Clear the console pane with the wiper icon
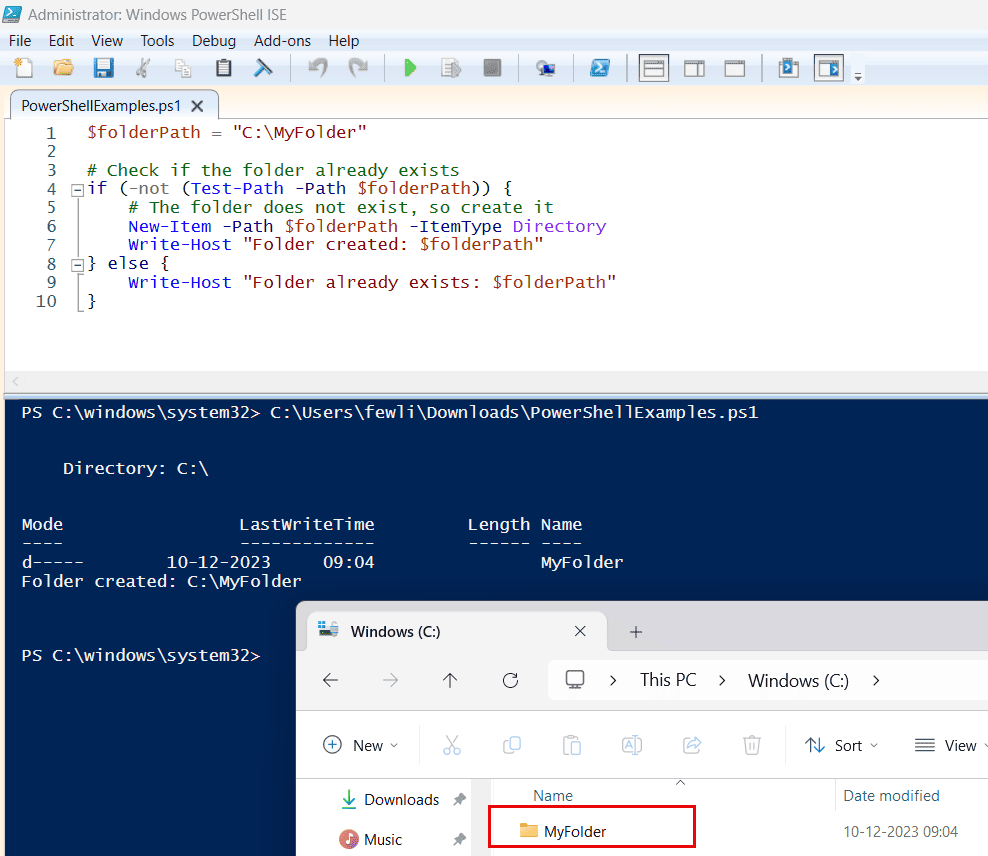 point(263,67)
